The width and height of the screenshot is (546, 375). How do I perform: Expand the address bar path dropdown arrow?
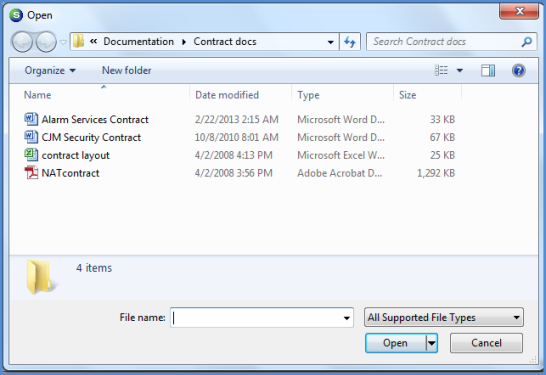click(x=330, y=42)
